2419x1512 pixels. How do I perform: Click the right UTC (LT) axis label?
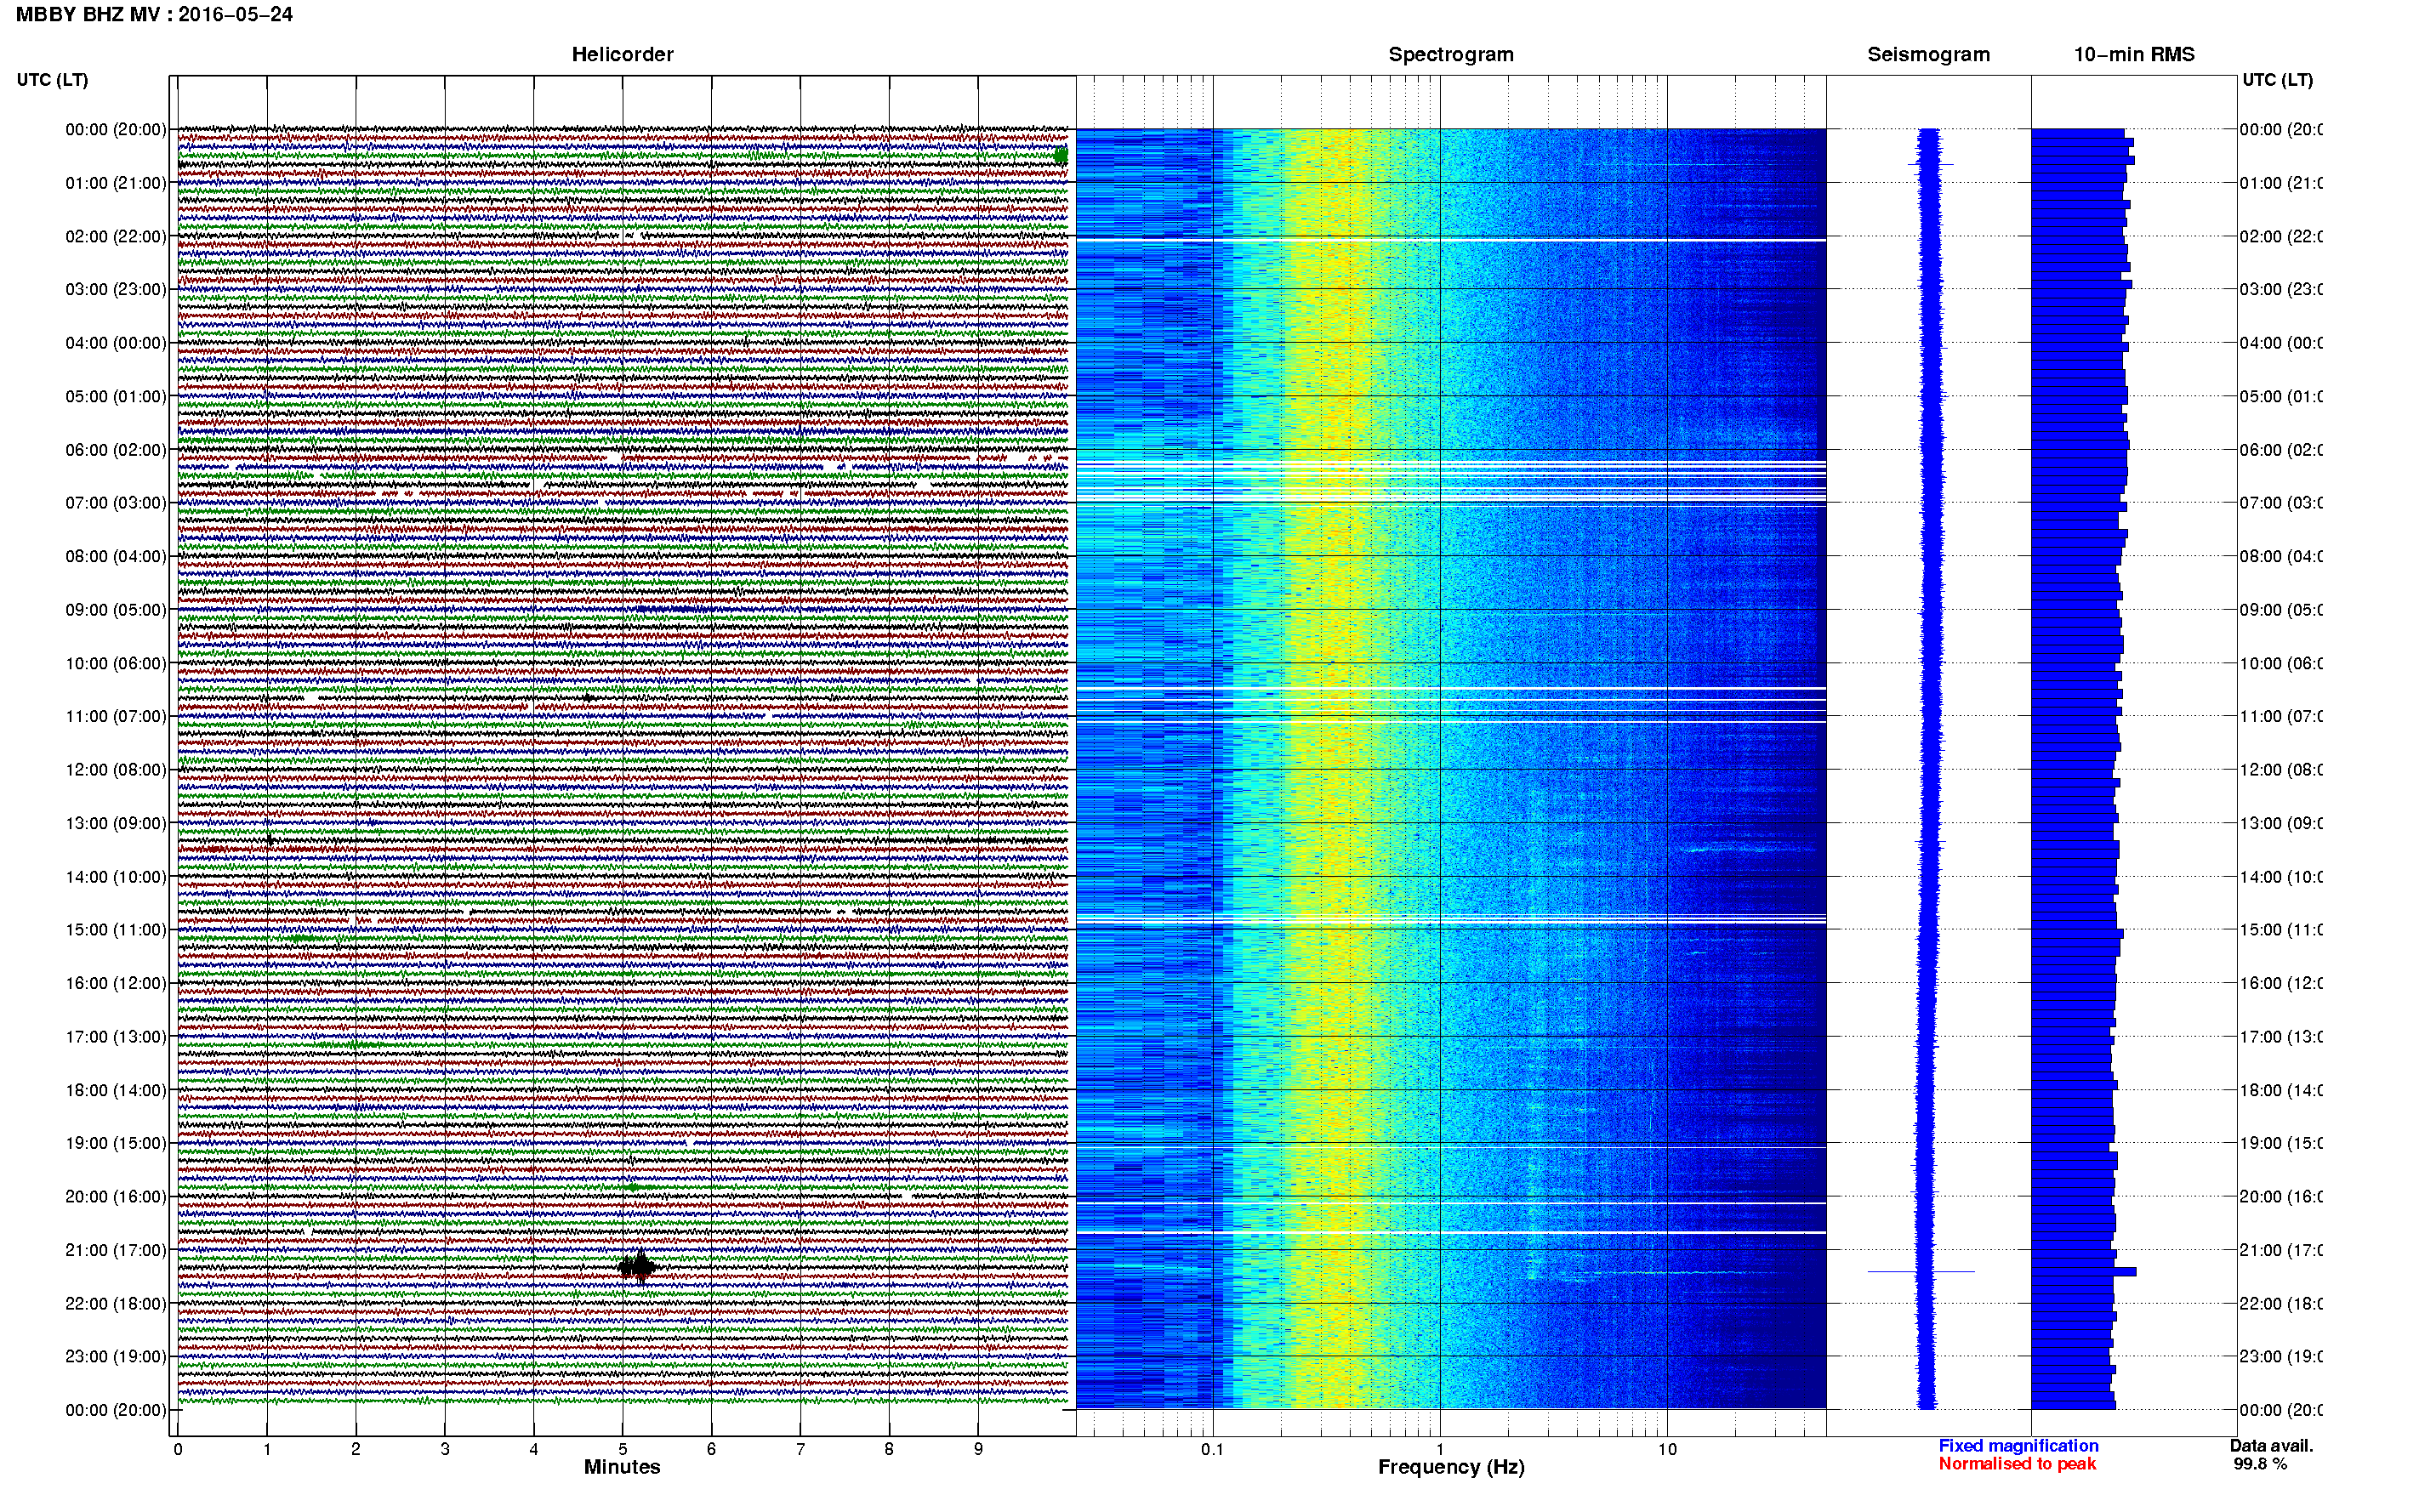pos(2277,80)
